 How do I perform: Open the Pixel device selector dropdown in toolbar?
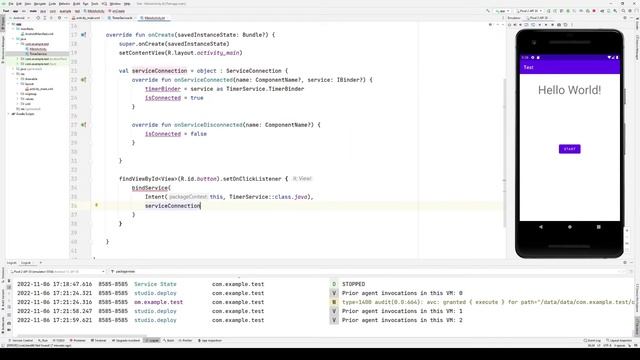[x=529, y=11]
